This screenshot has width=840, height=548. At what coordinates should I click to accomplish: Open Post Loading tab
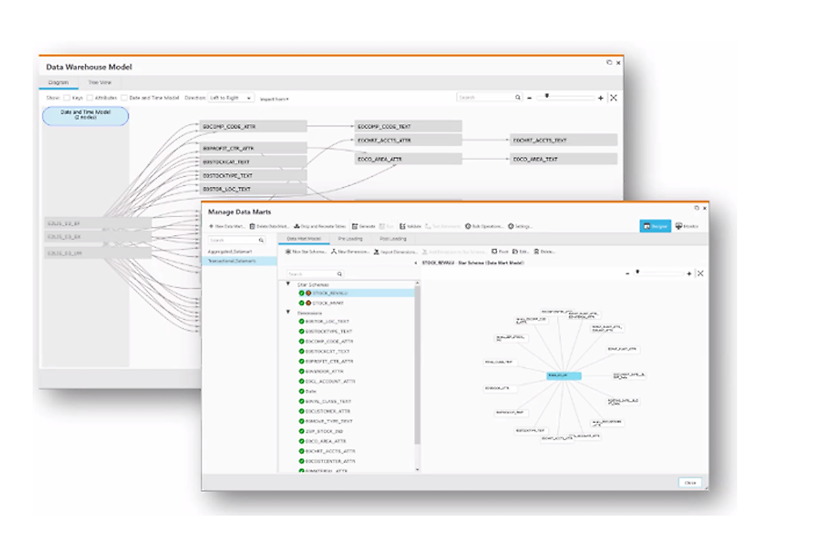(x=393, y=239)
